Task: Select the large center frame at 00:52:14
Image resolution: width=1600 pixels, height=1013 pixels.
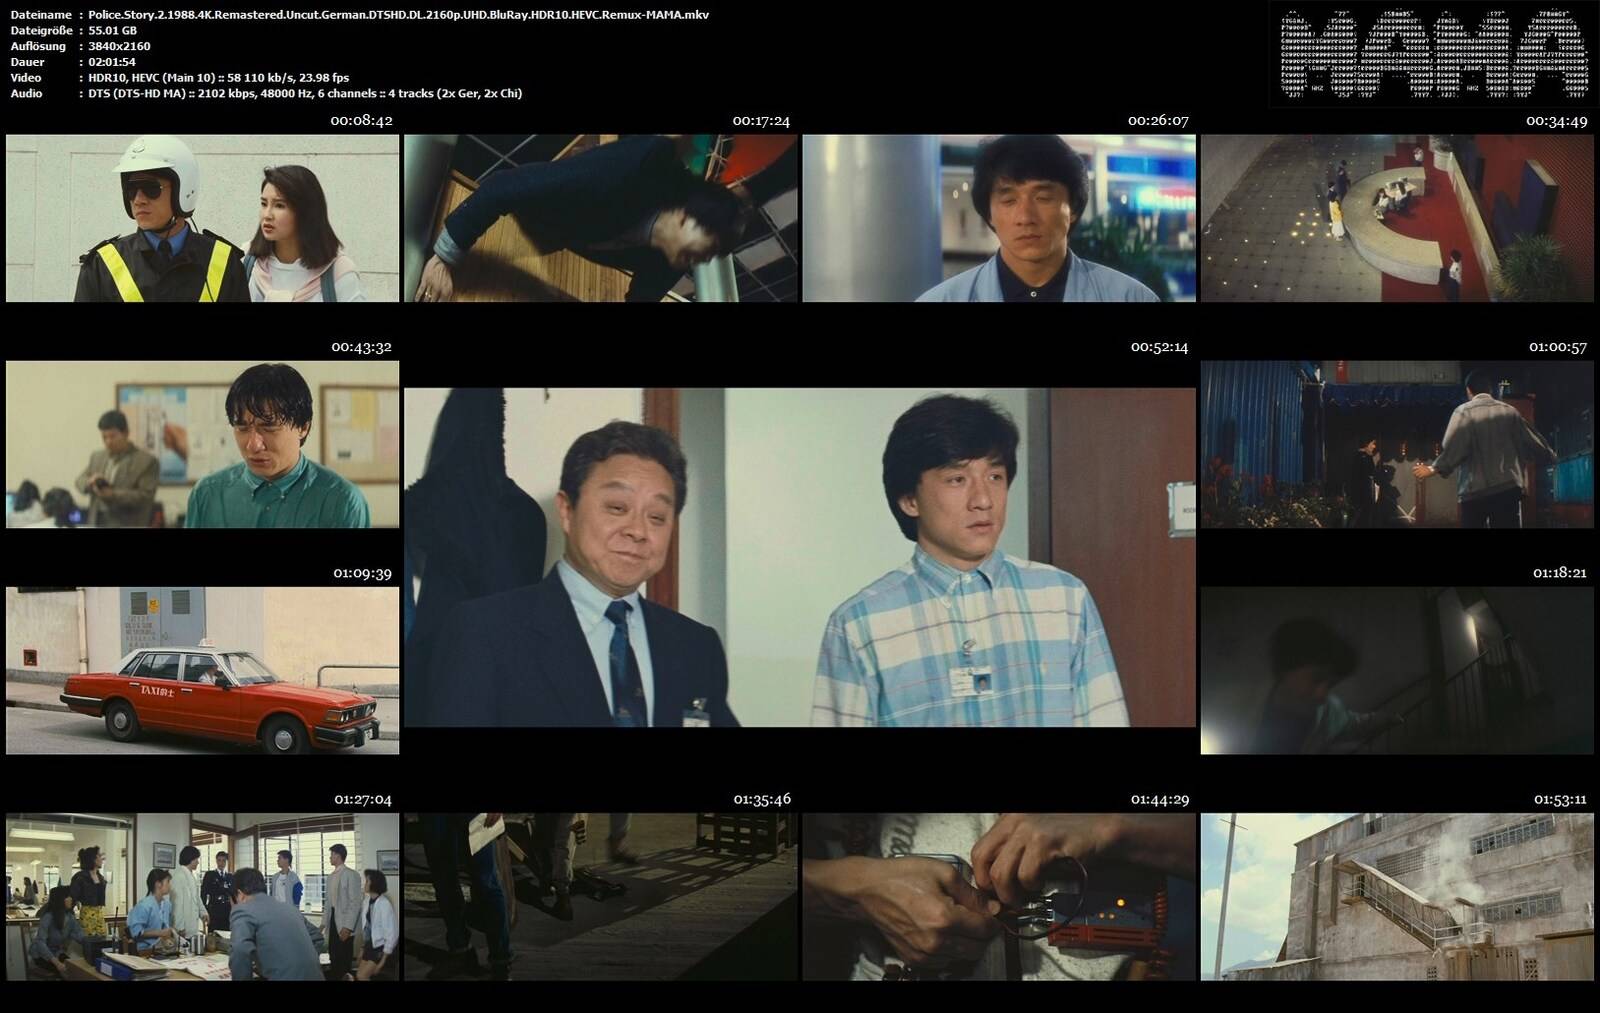Action: (800, 557)
